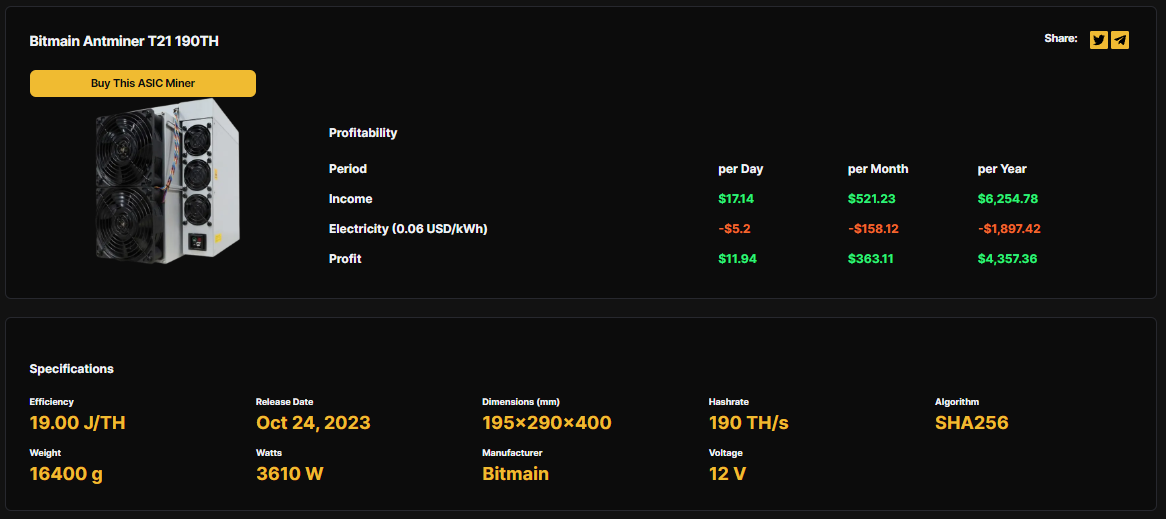Click power value 3610 W
1166x519 pixels.
290,474
